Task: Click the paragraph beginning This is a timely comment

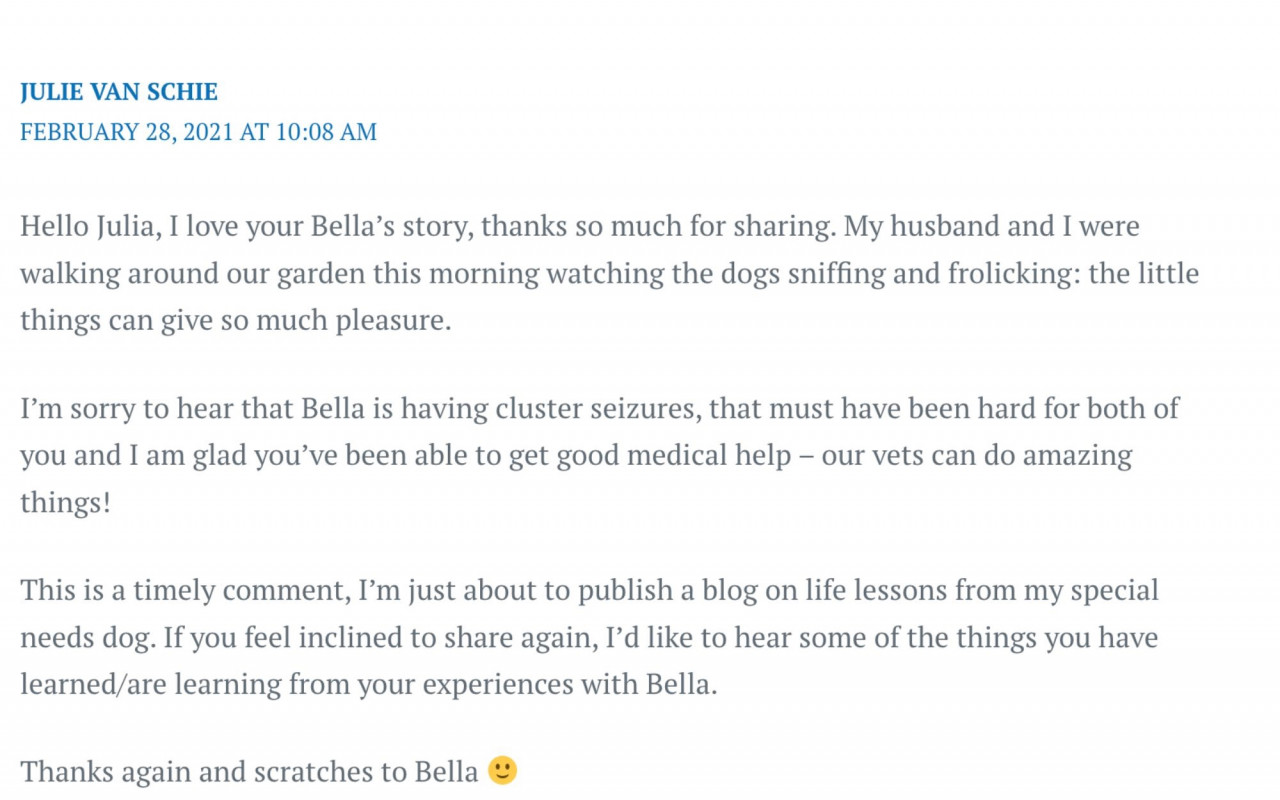Action: [589, 637]
